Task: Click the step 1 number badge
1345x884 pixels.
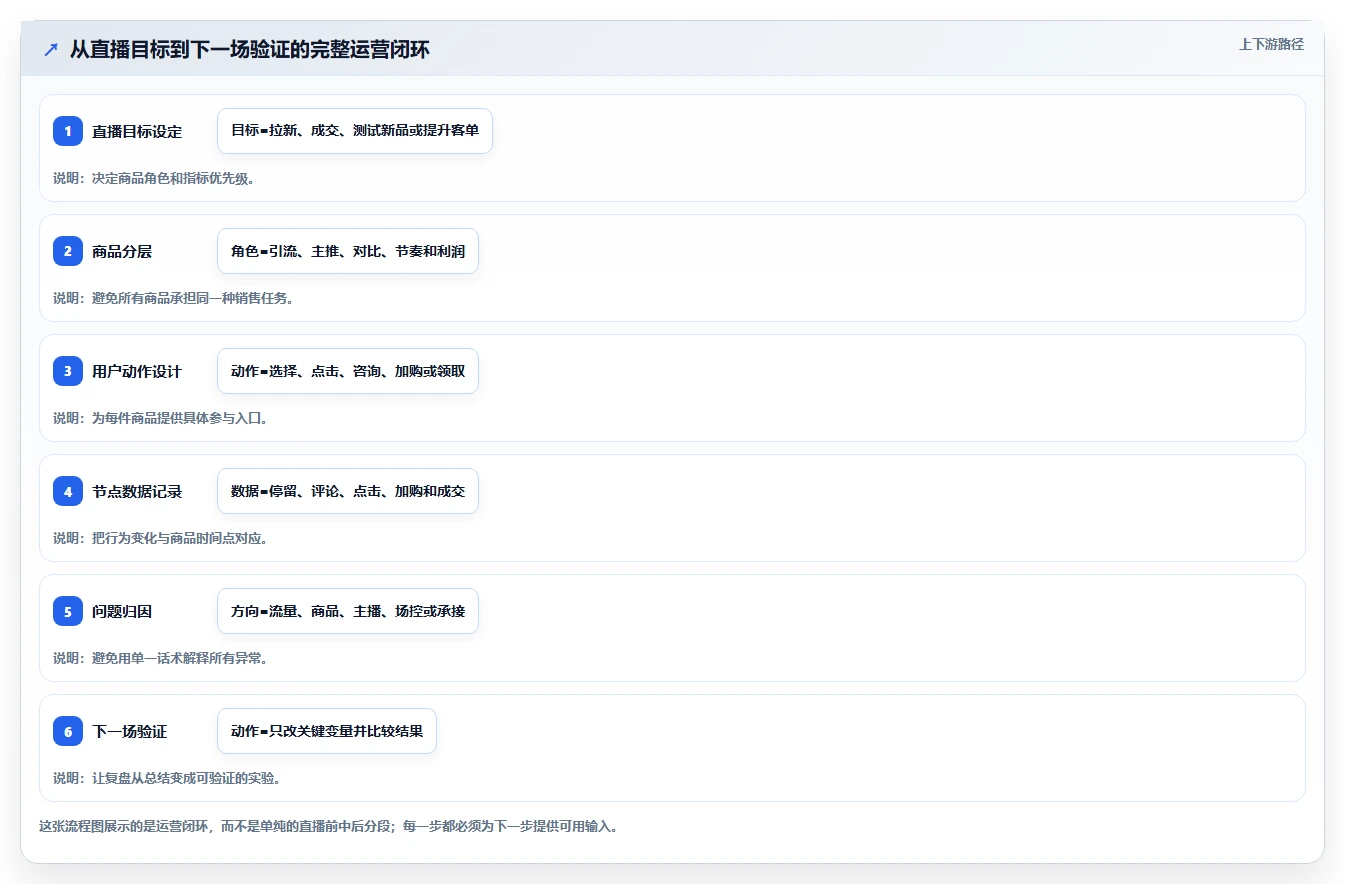Action: pyautogui.click(x=68, y=131)
